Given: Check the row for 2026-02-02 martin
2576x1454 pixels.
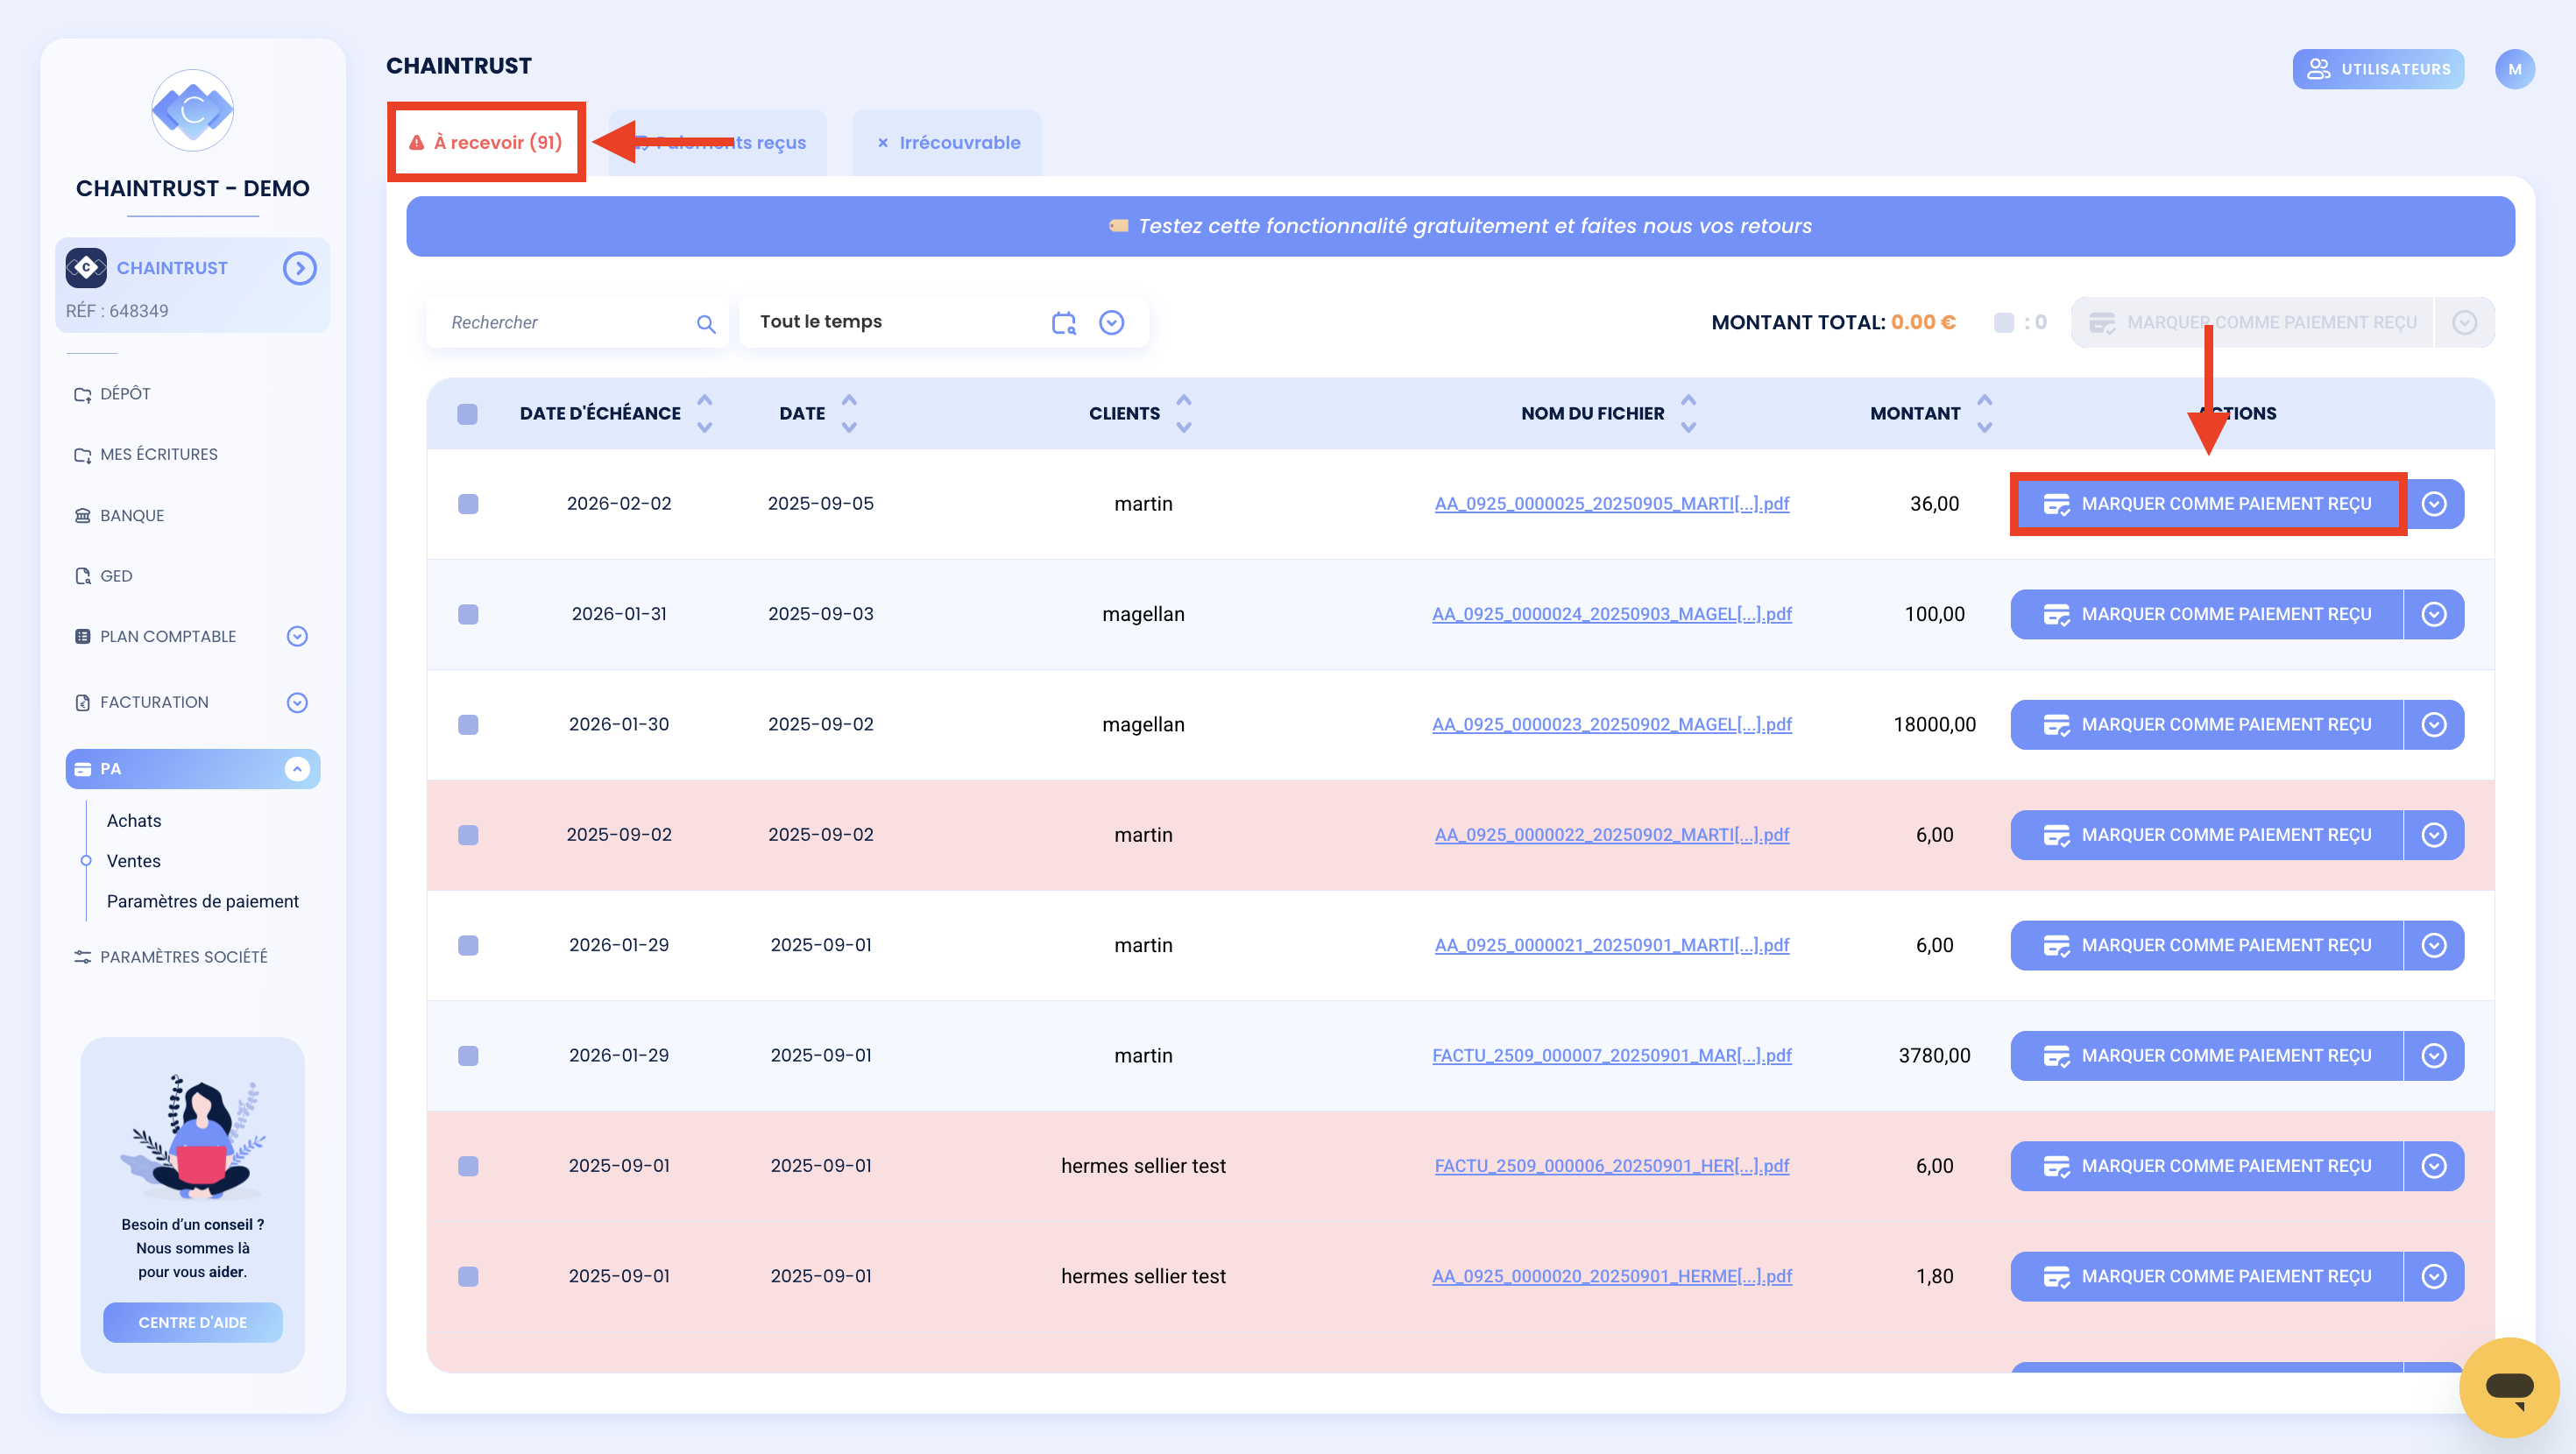Looking at the screenshot, I should pyautogui.click(x=468, y=504).
